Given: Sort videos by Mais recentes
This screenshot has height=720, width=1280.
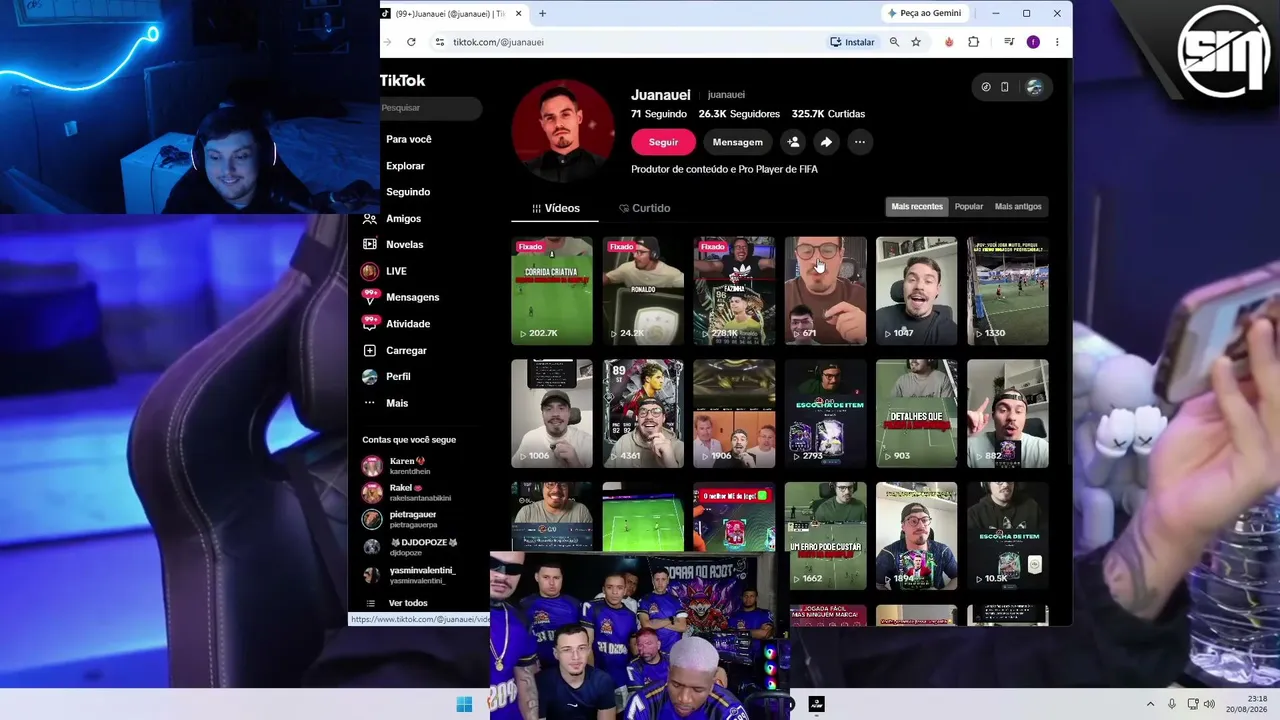Looking at the screenshot, I should point(917,207).
